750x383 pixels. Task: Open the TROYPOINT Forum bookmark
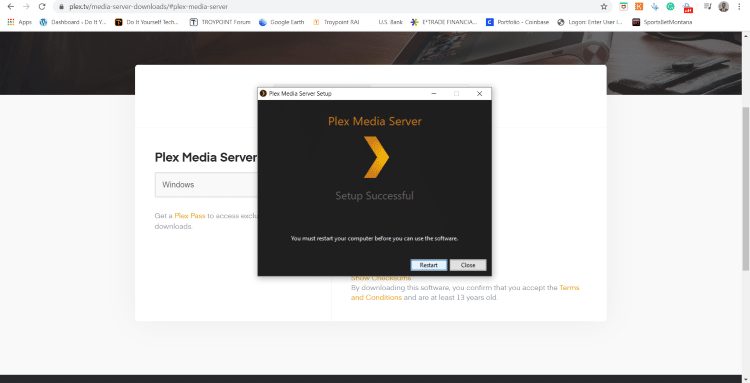[x=220, y=22]
